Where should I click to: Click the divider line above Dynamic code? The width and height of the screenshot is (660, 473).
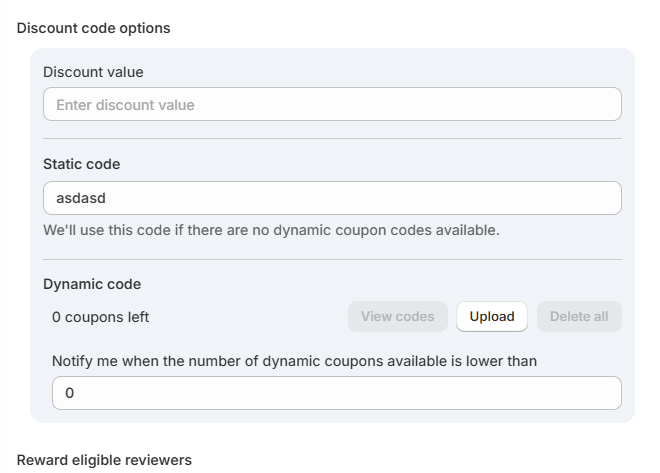pos(332,259)
